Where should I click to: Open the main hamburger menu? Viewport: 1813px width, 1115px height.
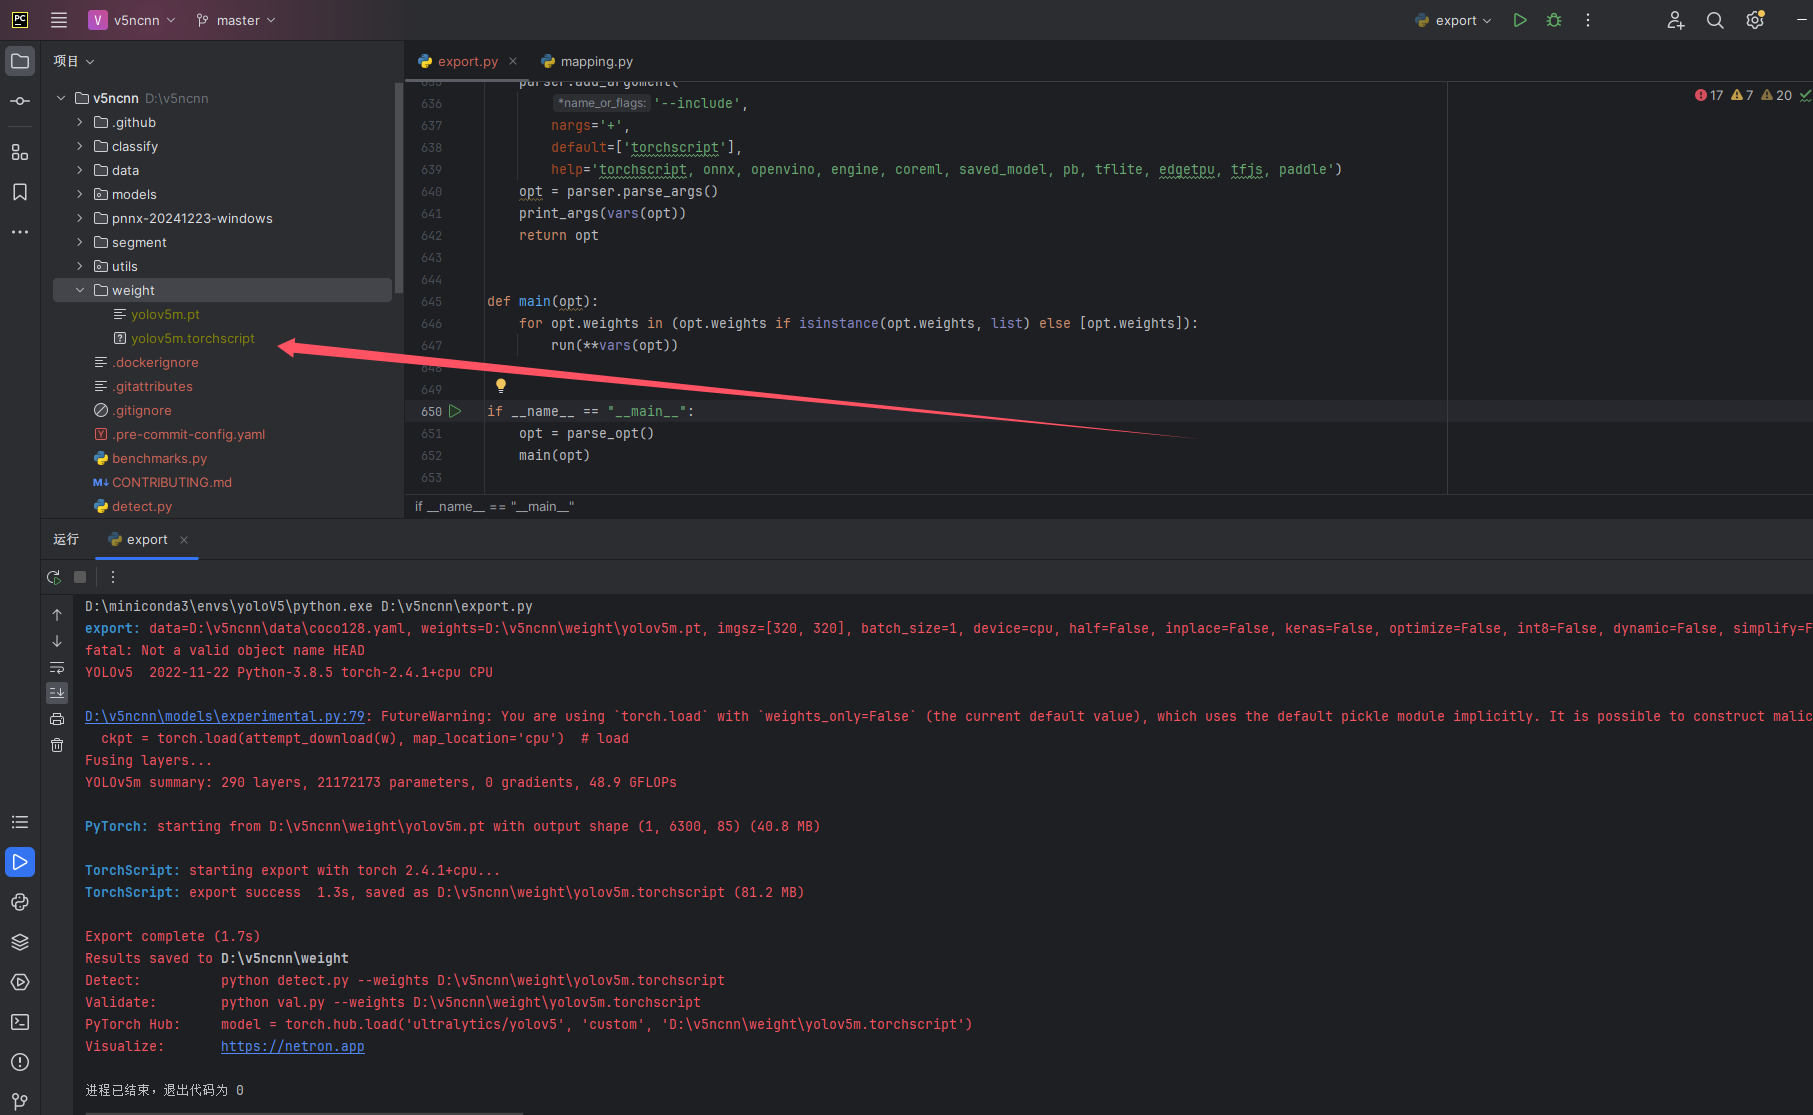point(59,20)
